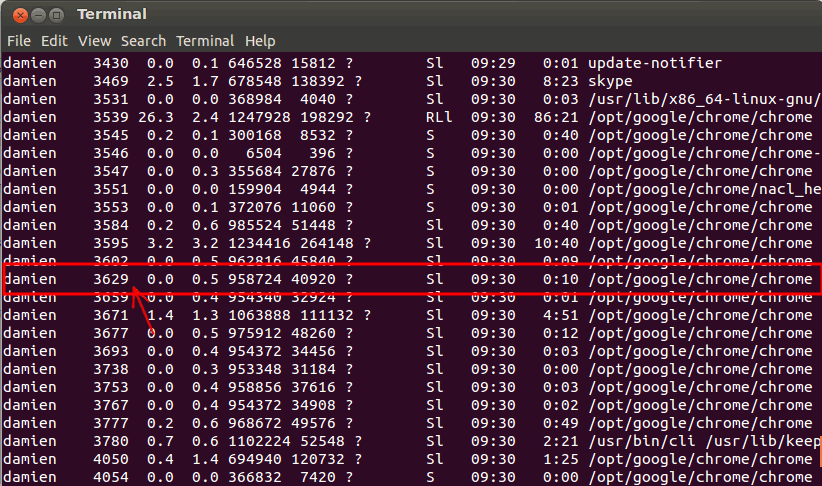Click the RLl status of process 3539
822x486 pixels.
(438, 117)
